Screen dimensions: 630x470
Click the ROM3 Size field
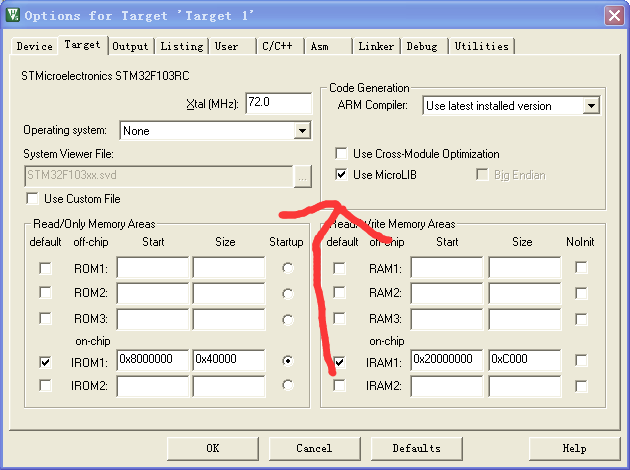[x=229, y=319]
